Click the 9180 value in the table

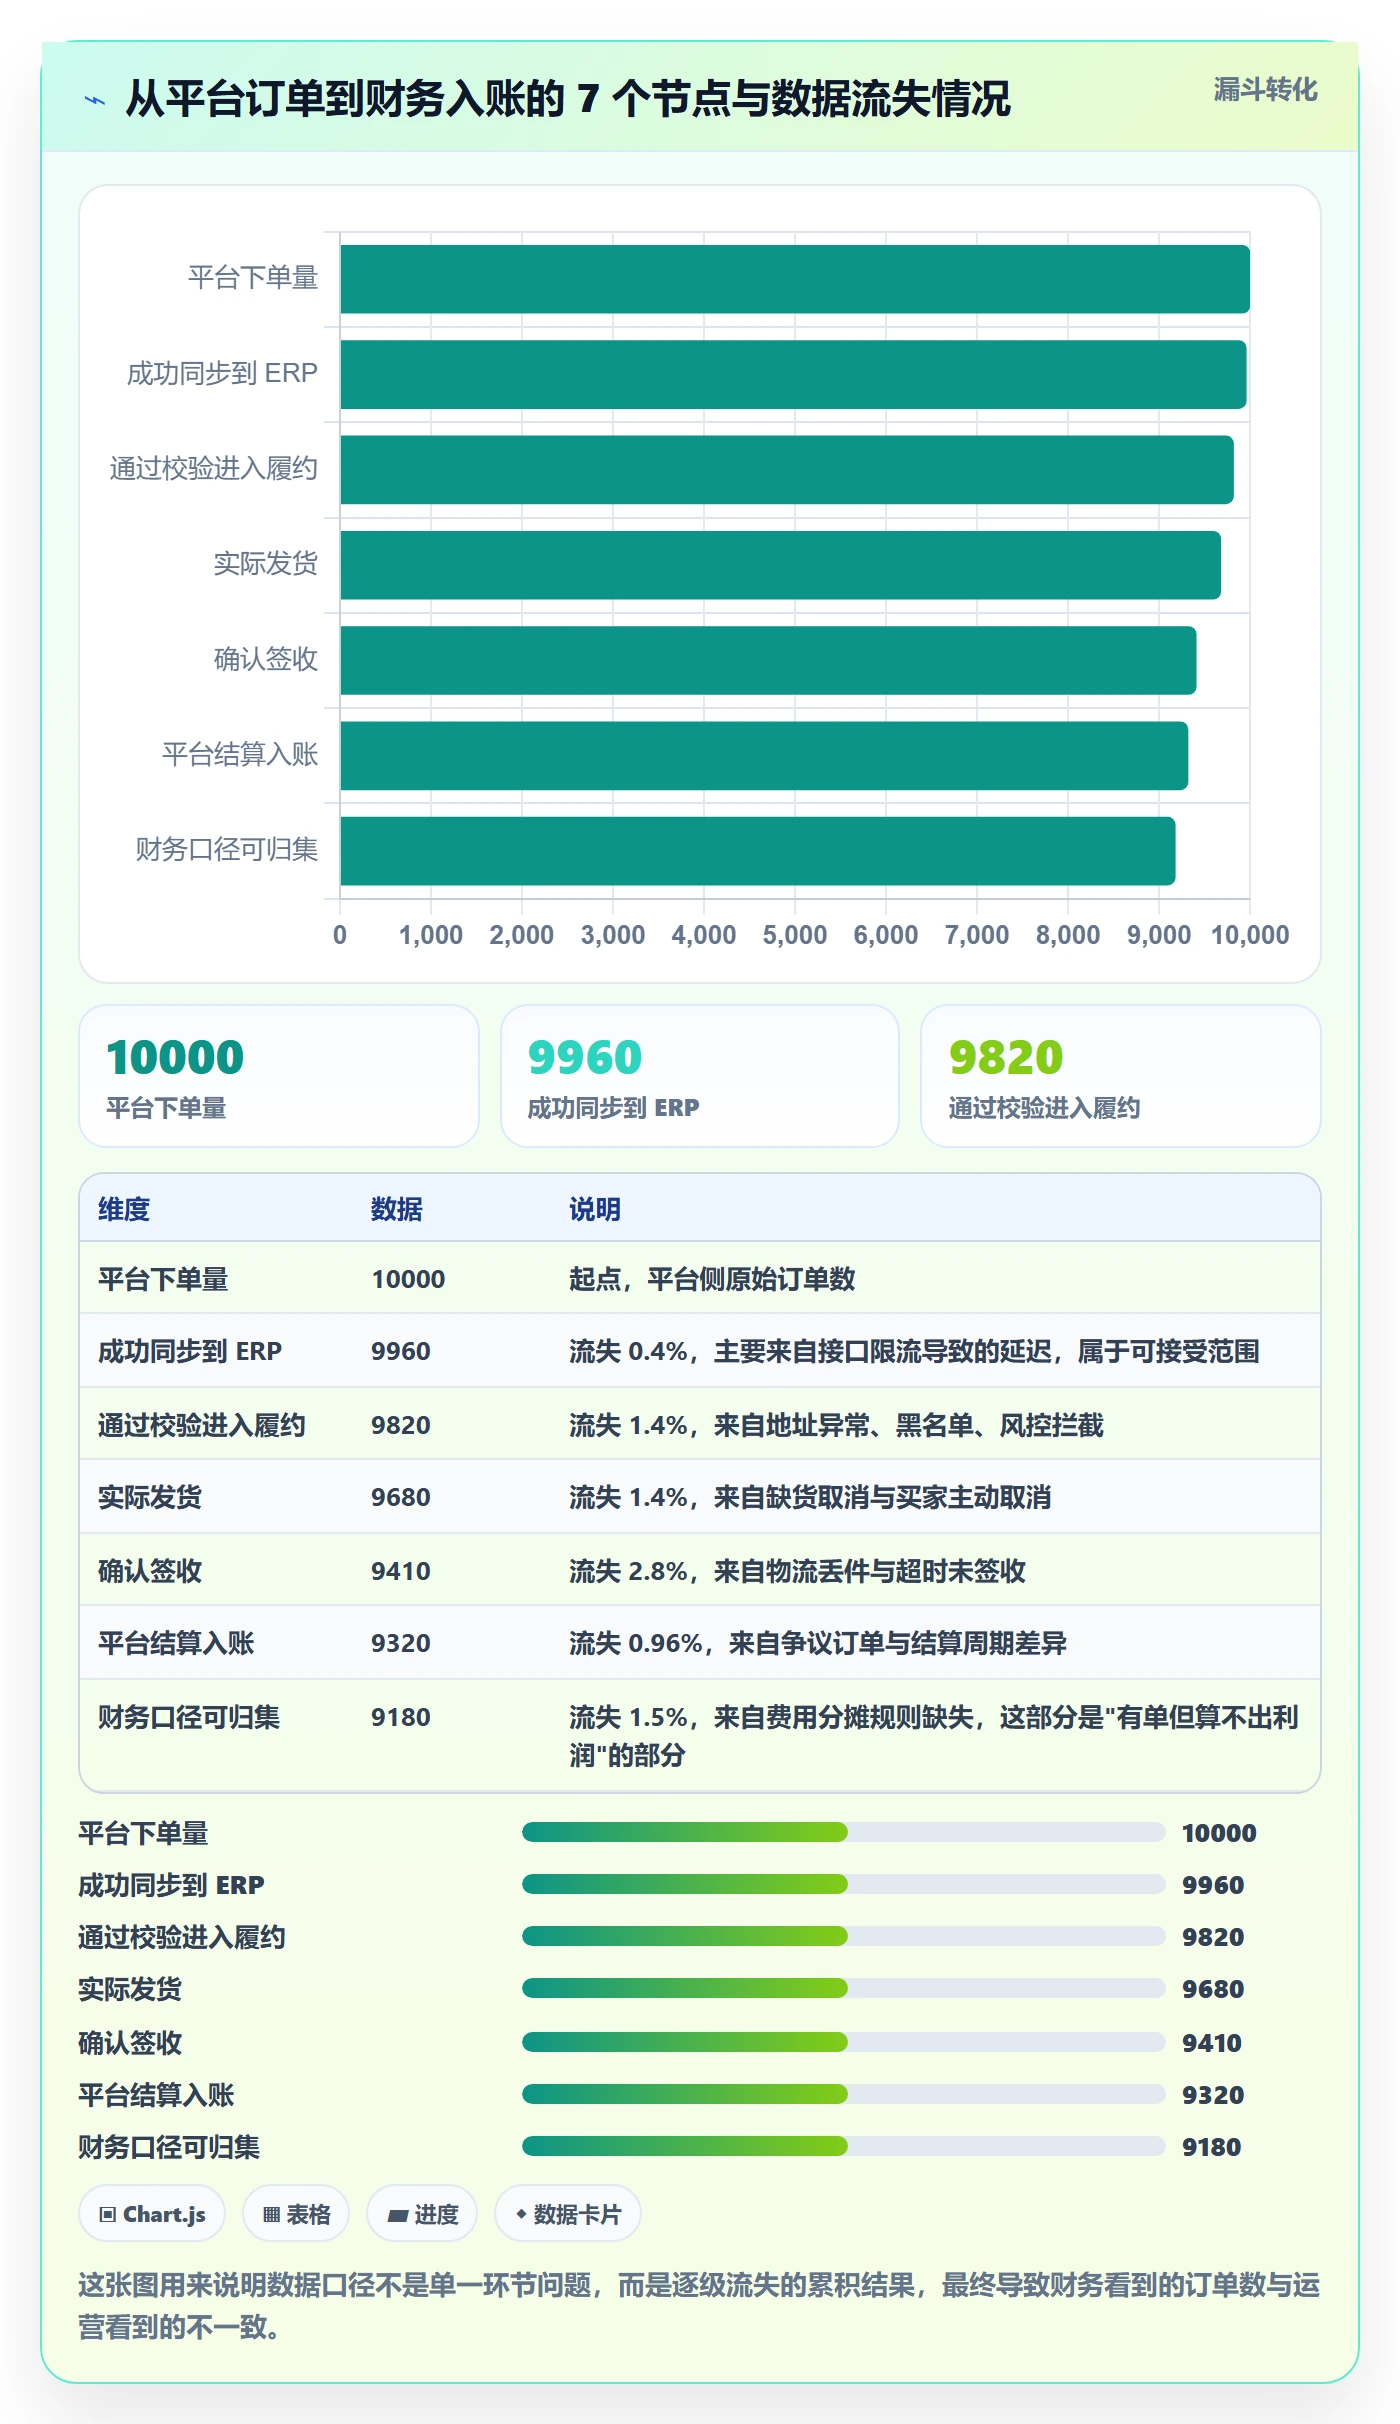point(401,1717)
